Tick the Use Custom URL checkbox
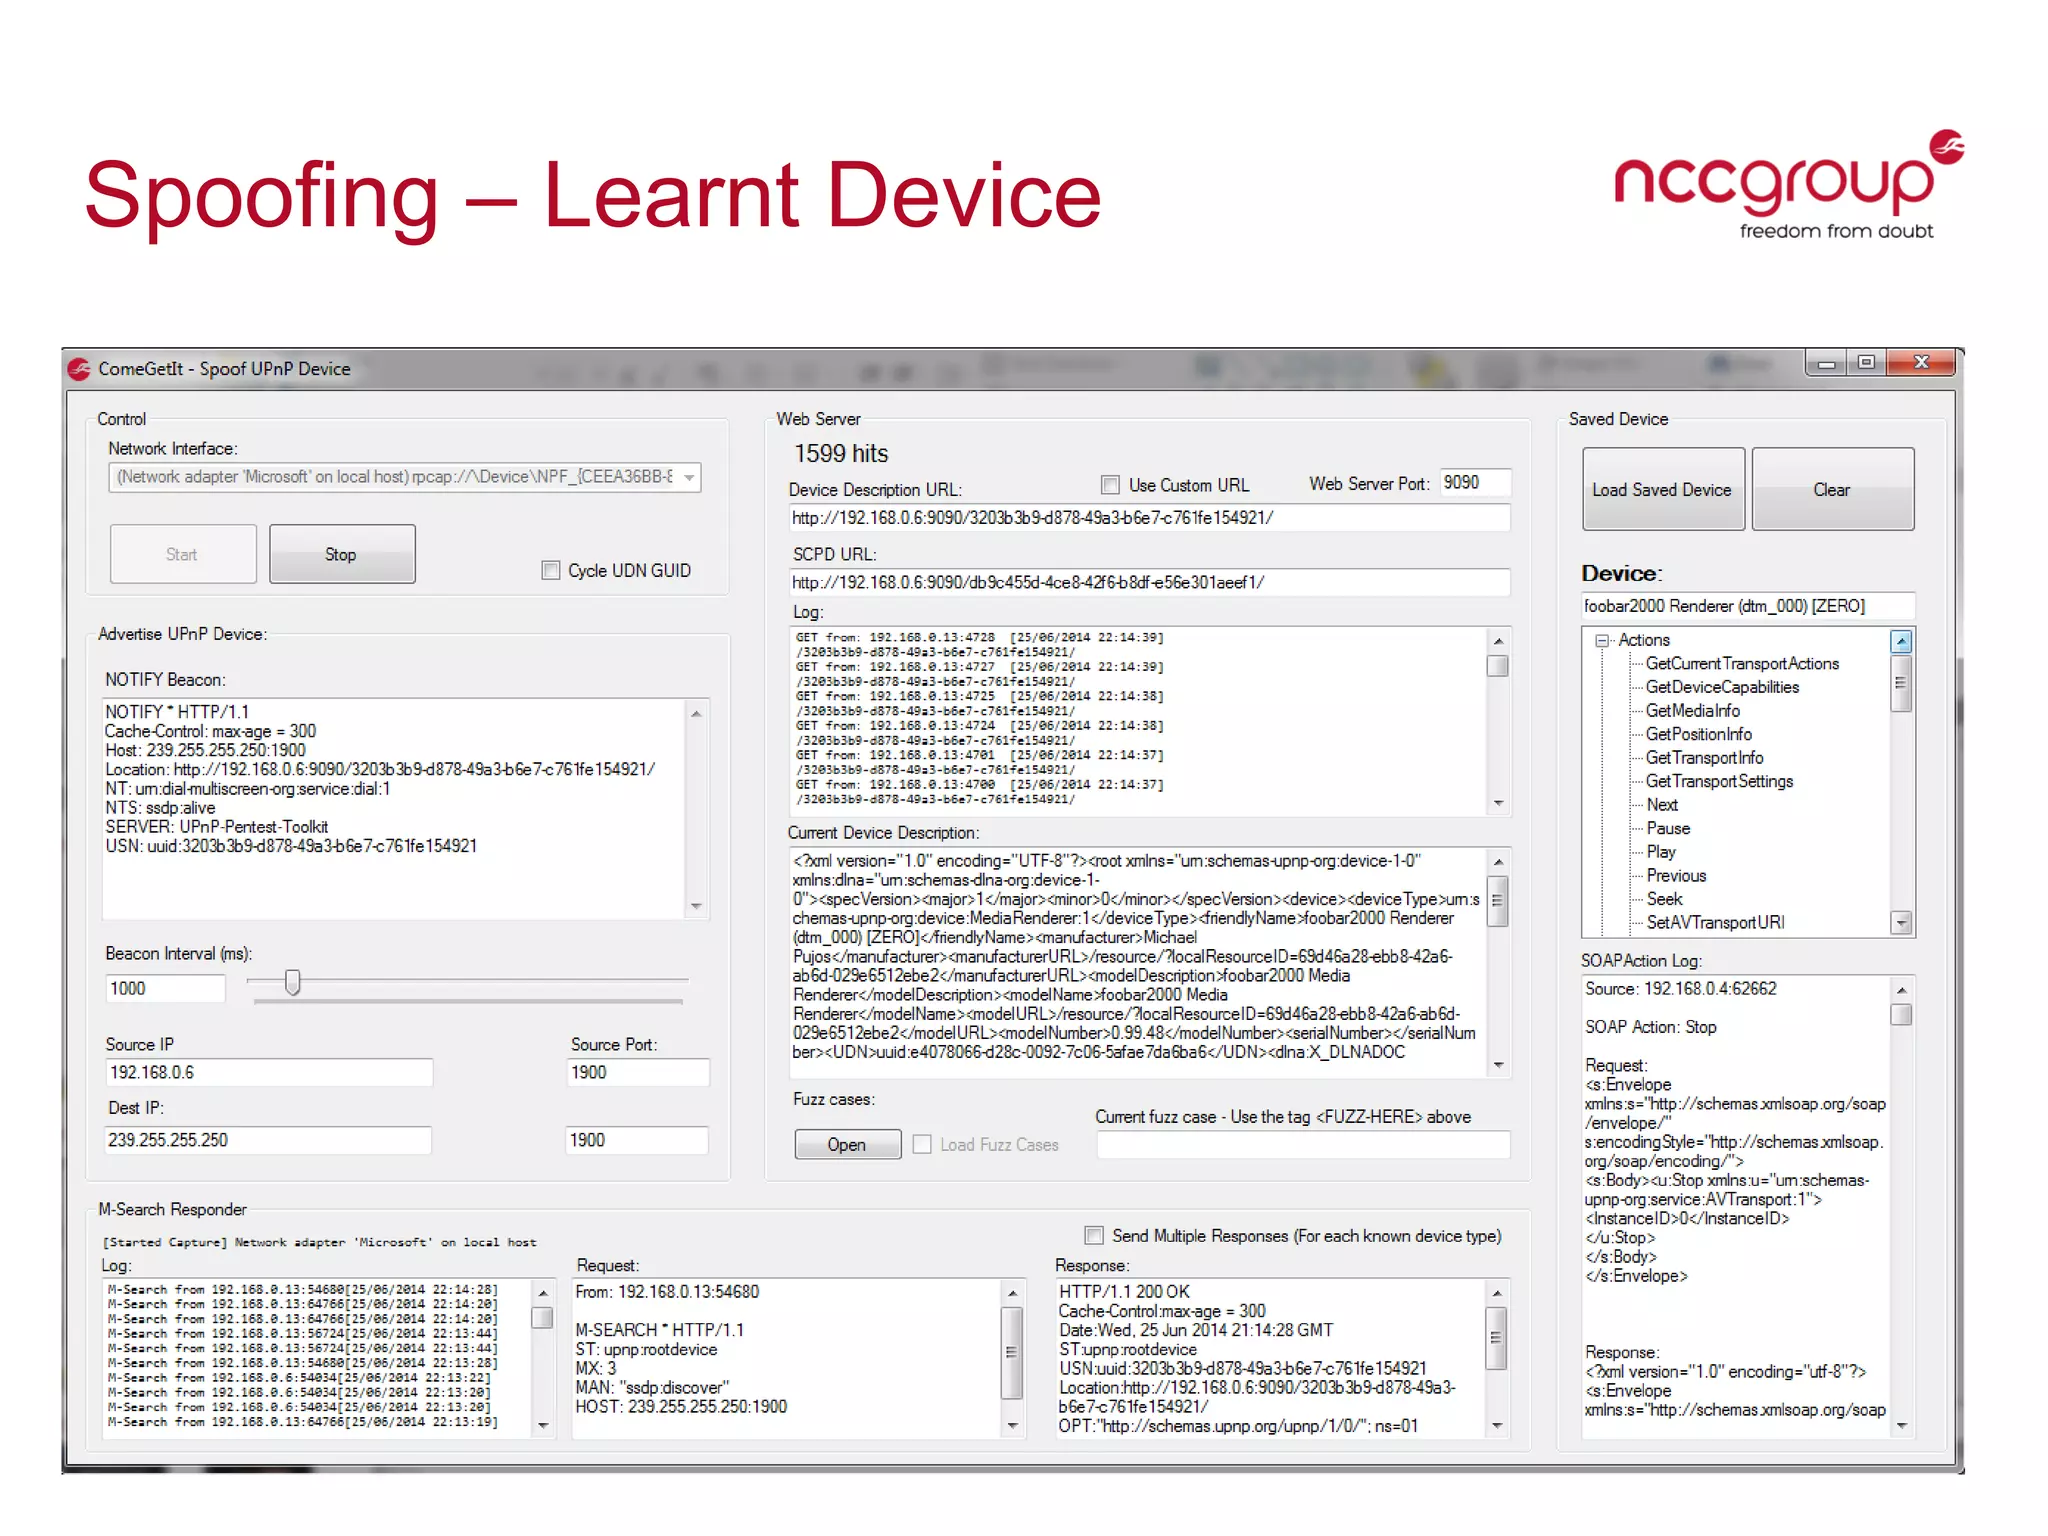This screenshot has width=2048, height=1536. [x=1110, y=485]
